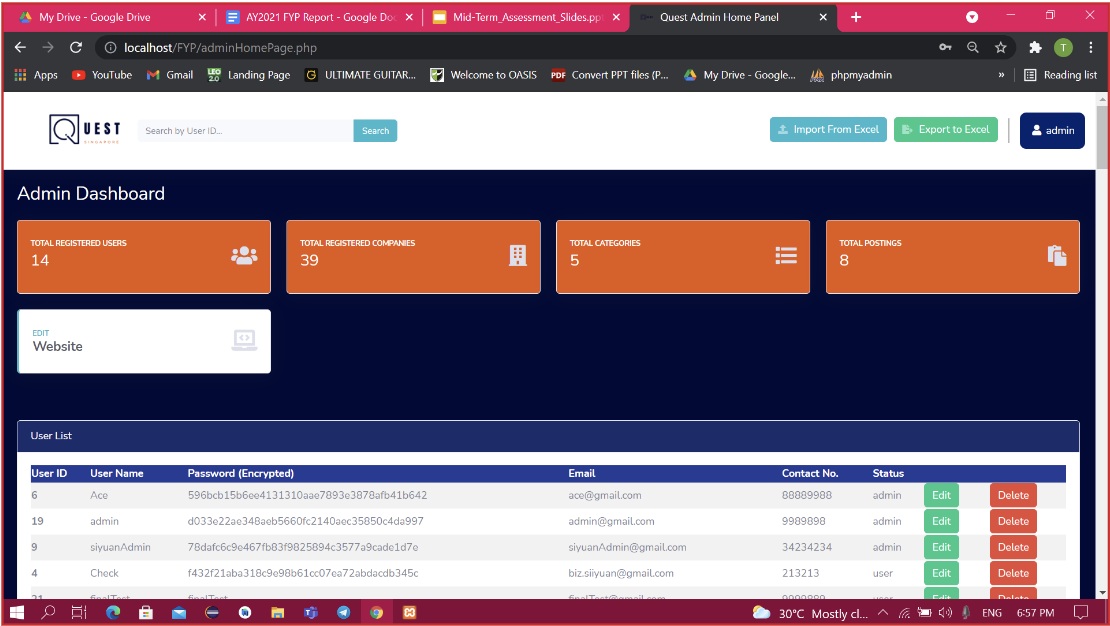Click the Edit Website laptop icon
This screenshot has width=1110, height=626.
click(x=244, y=340)
